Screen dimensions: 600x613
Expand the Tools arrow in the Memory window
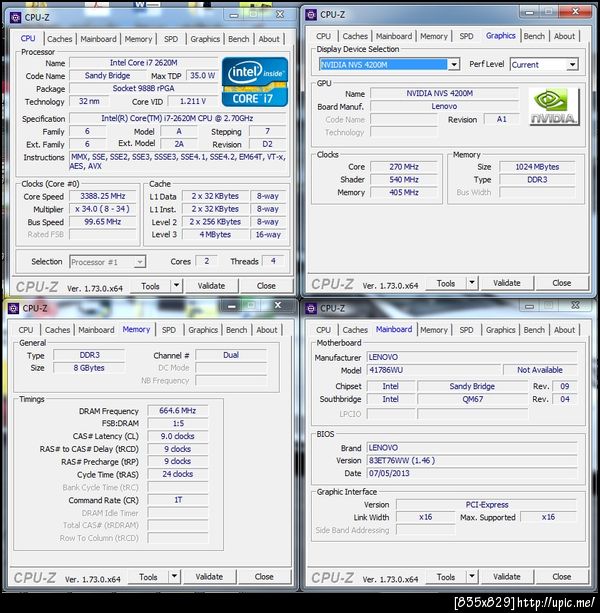pyautogui.click(x=174, y=577)
